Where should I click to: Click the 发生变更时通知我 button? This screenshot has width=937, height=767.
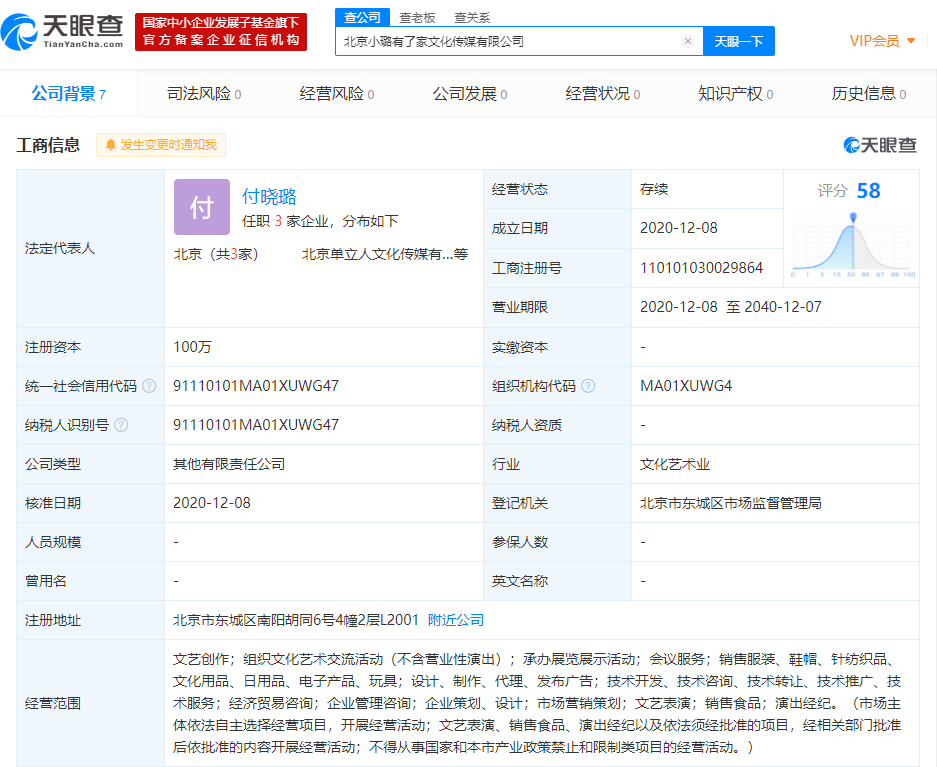(x=161, y=145)
